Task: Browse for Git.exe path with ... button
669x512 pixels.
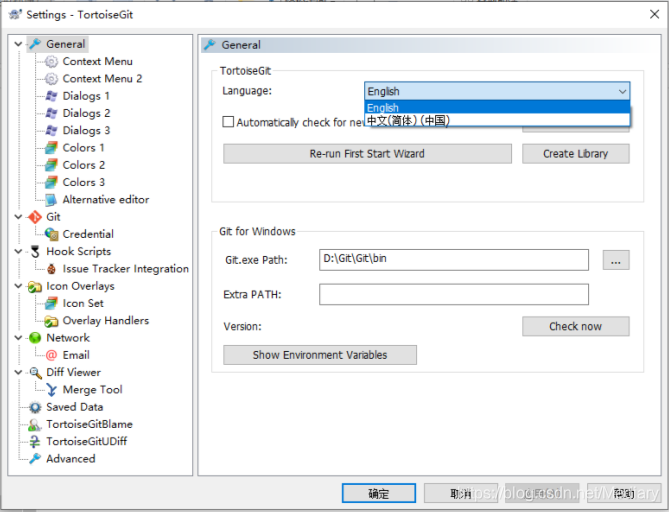Action: [616, 260]
